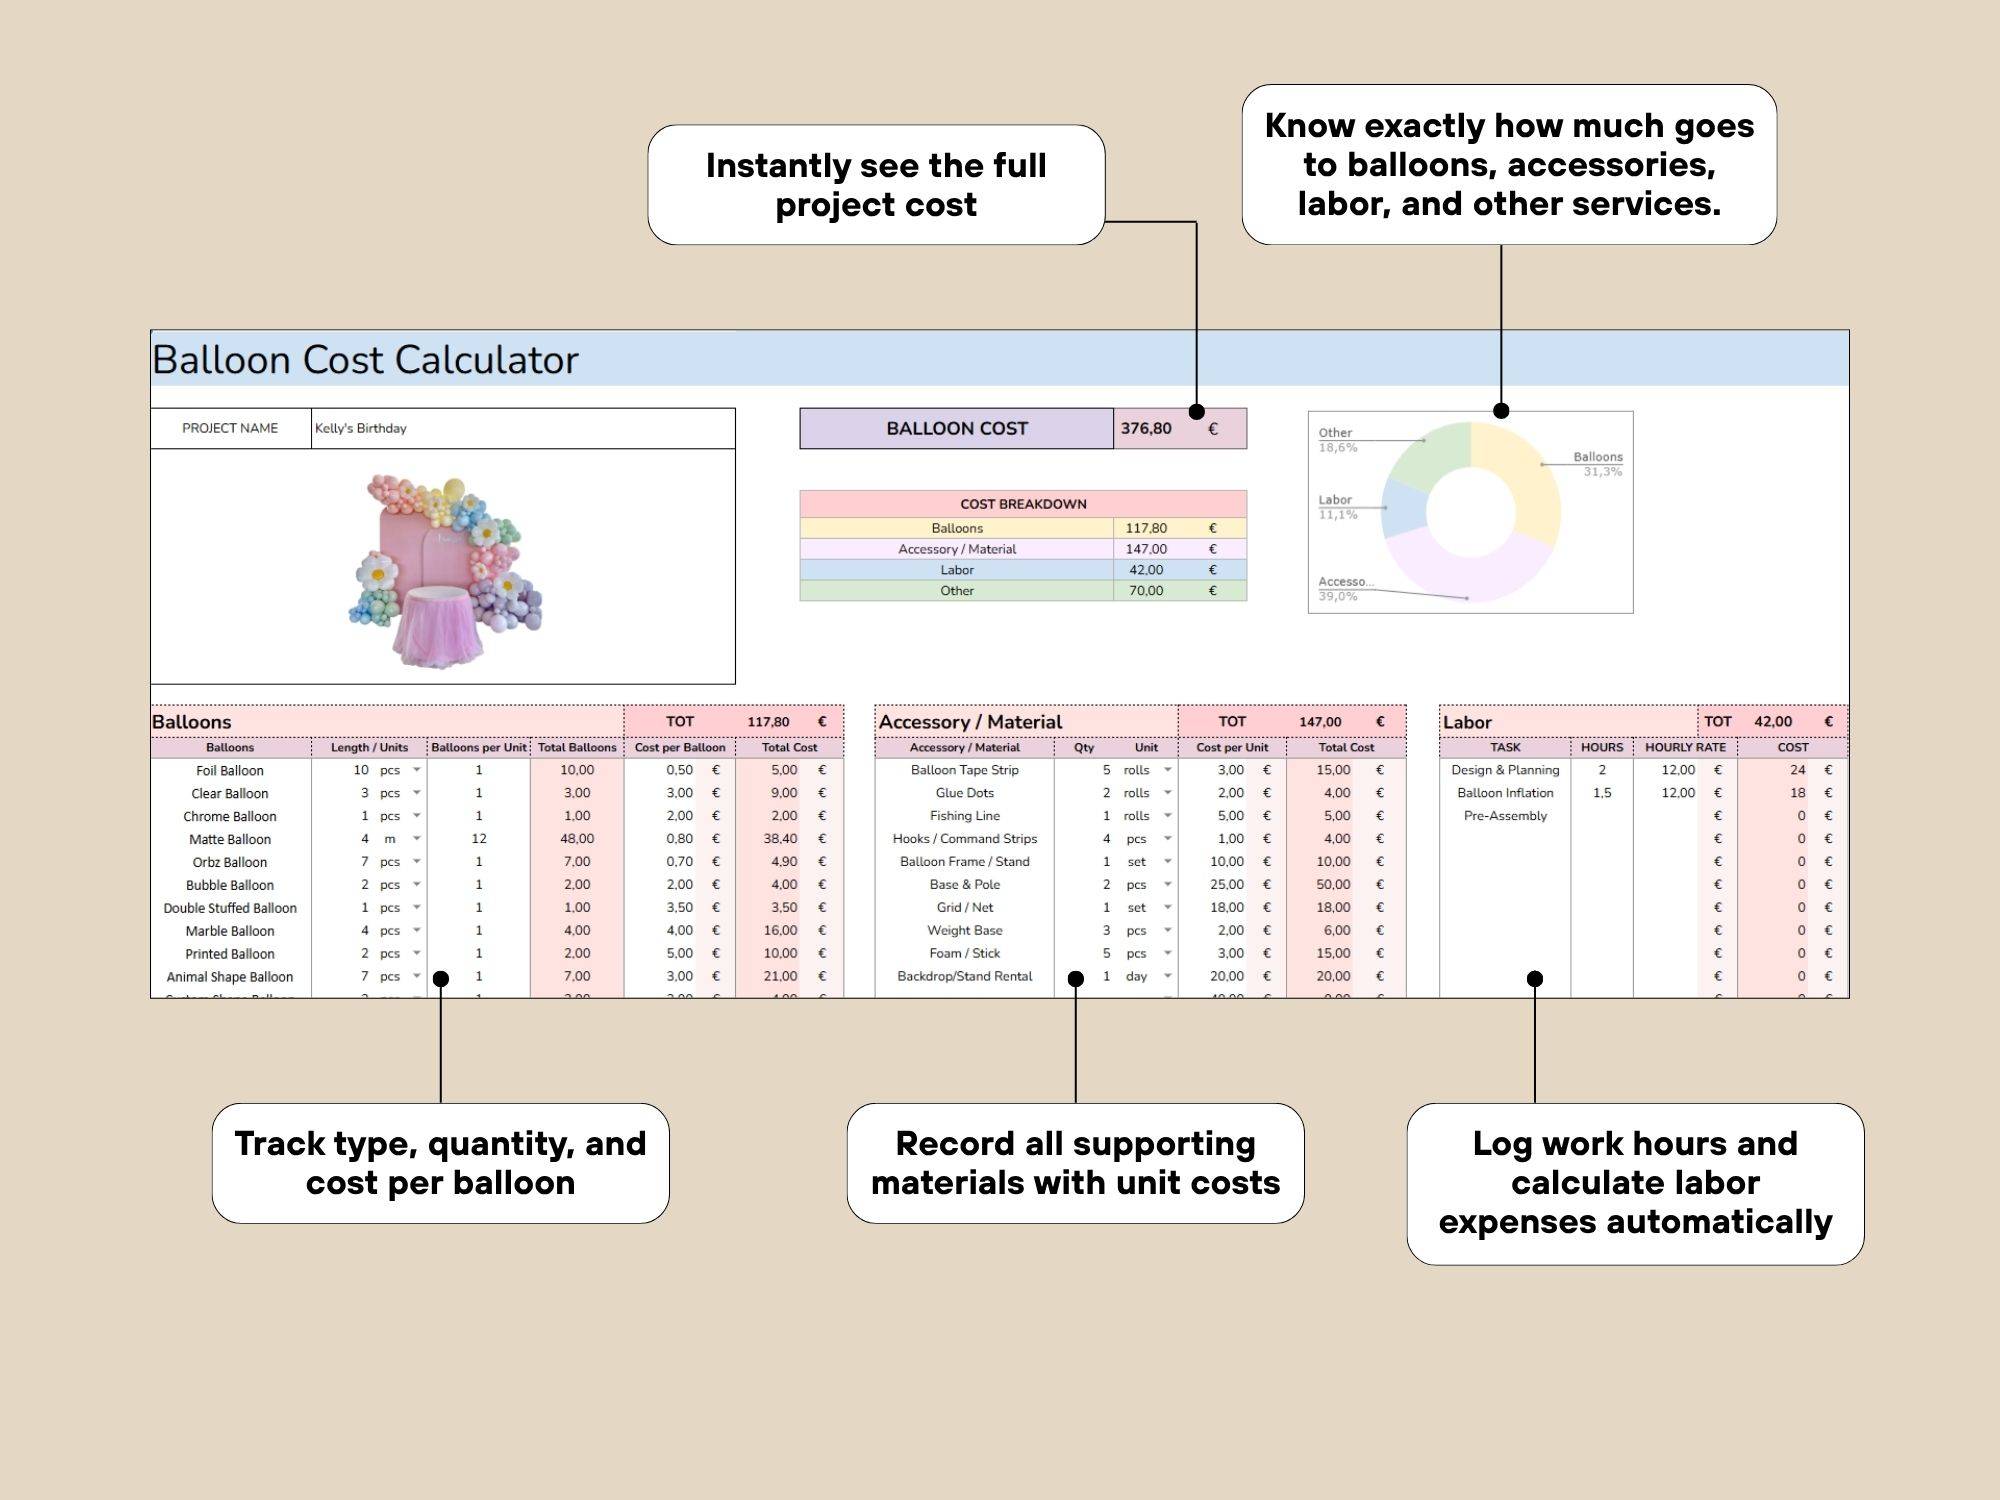Open the Backdrop/Stand Rental day dropdown

(x=1167, y=976)
